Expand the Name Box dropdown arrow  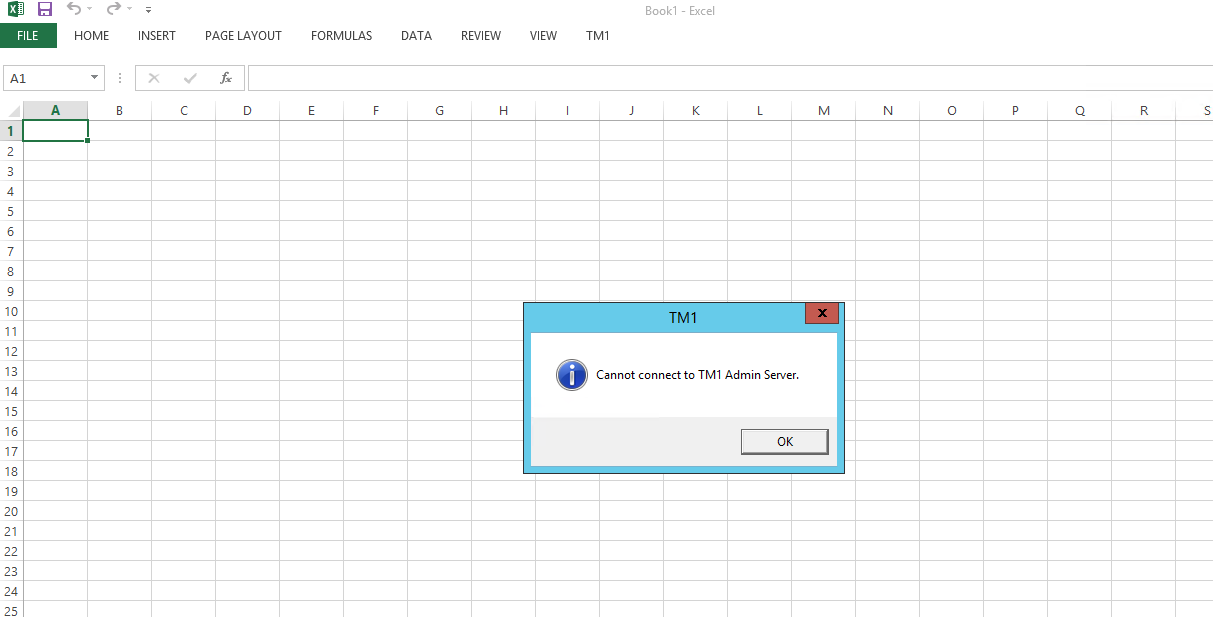[x=95, y=78]
